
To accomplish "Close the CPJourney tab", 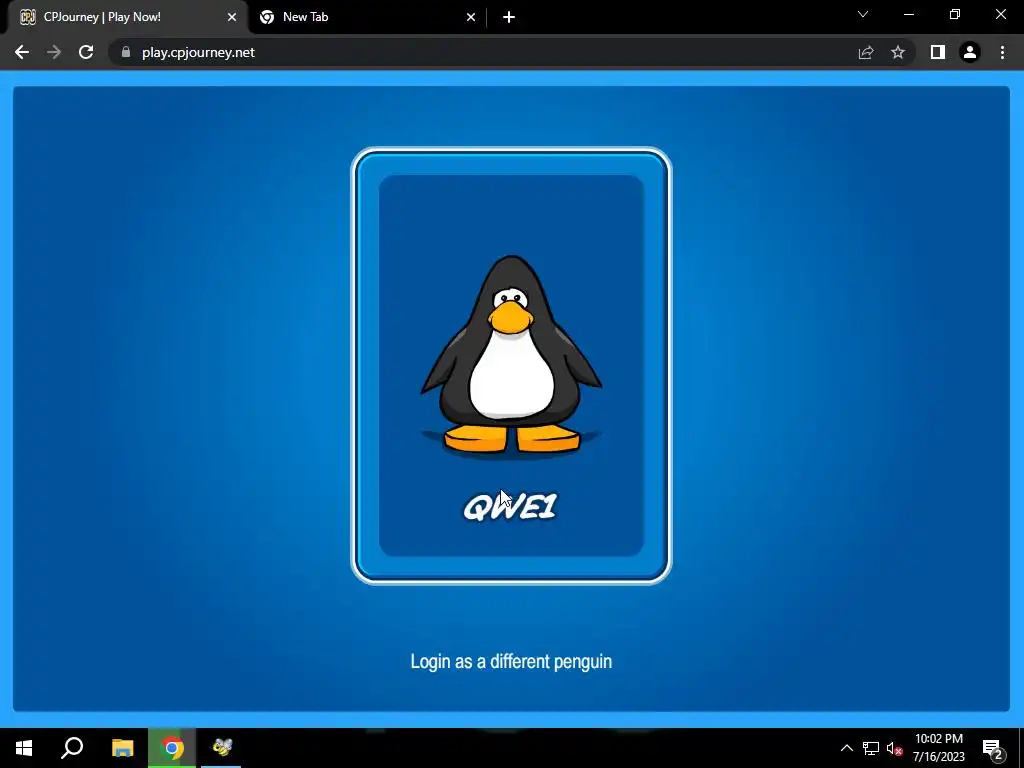I will coord(232,17).
